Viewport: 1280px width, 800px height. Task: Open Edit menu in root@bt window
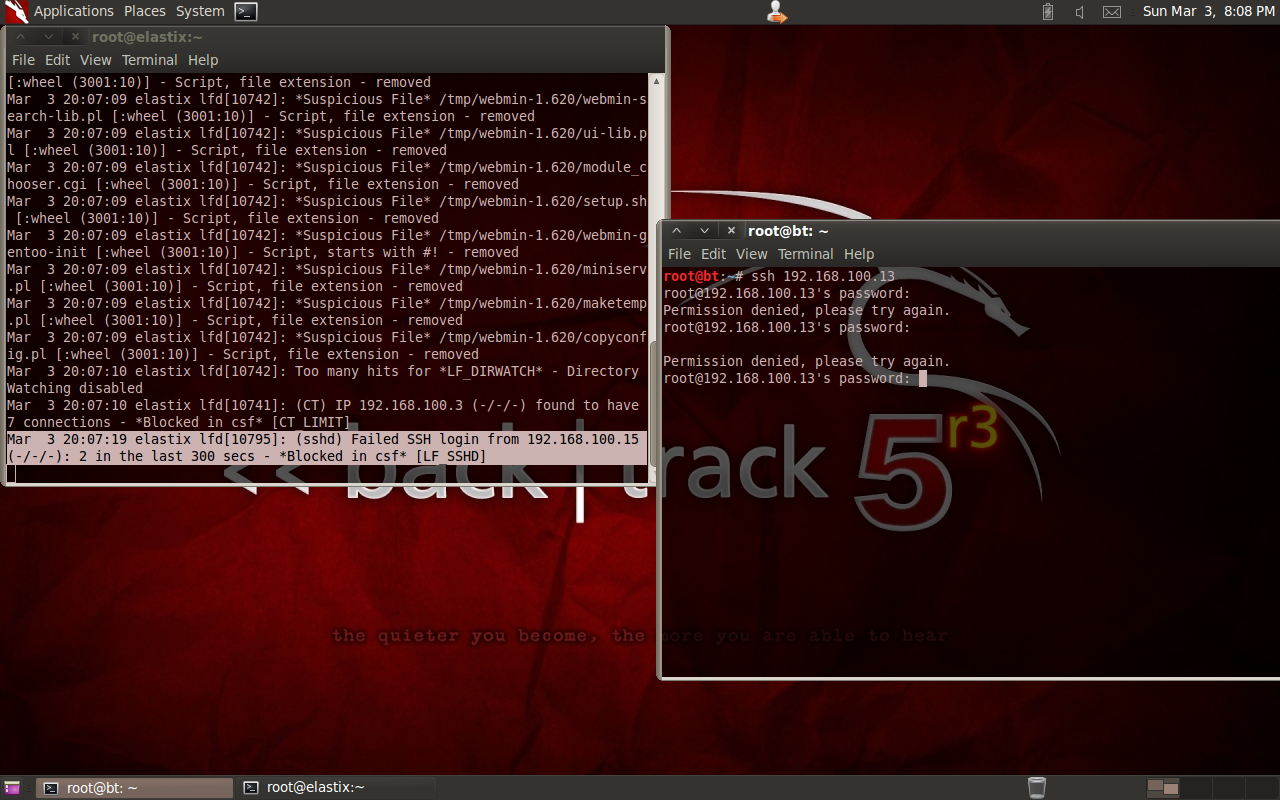click(x=714, y=254)
